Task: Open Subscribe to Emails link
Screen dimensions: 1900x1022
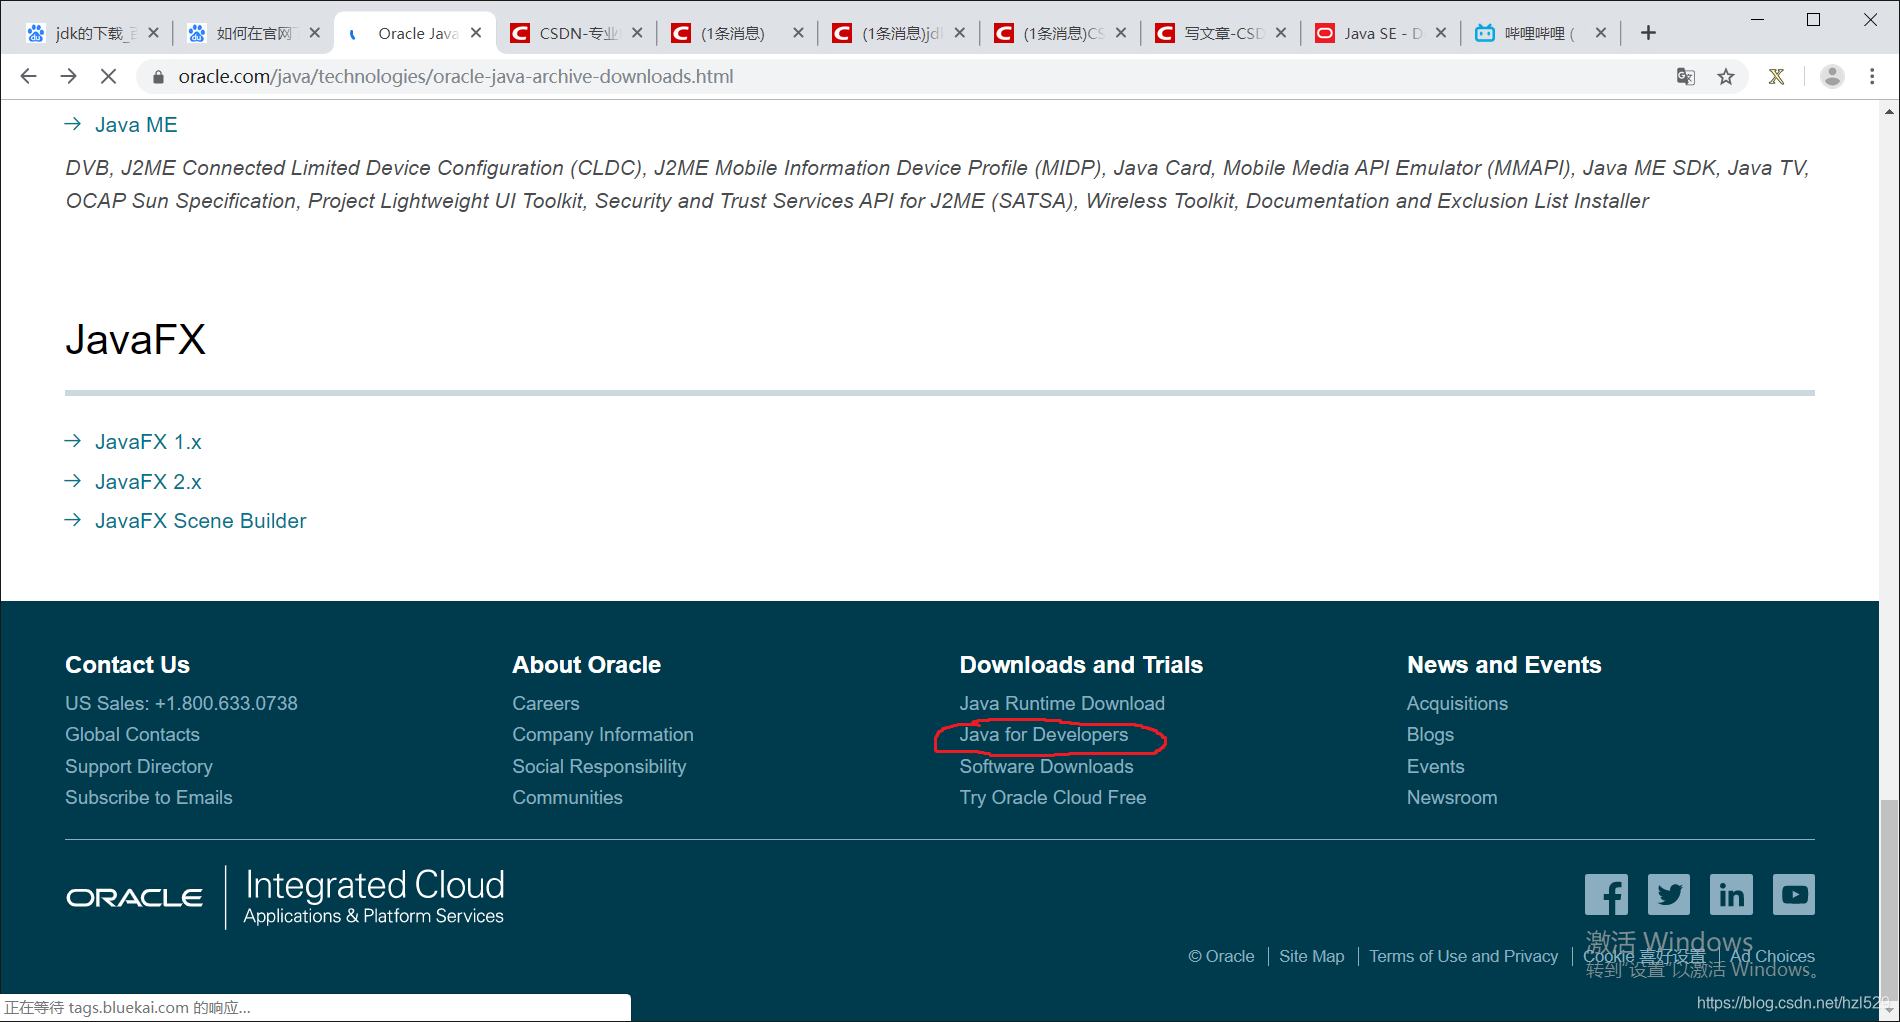Action: coord(149,798)
